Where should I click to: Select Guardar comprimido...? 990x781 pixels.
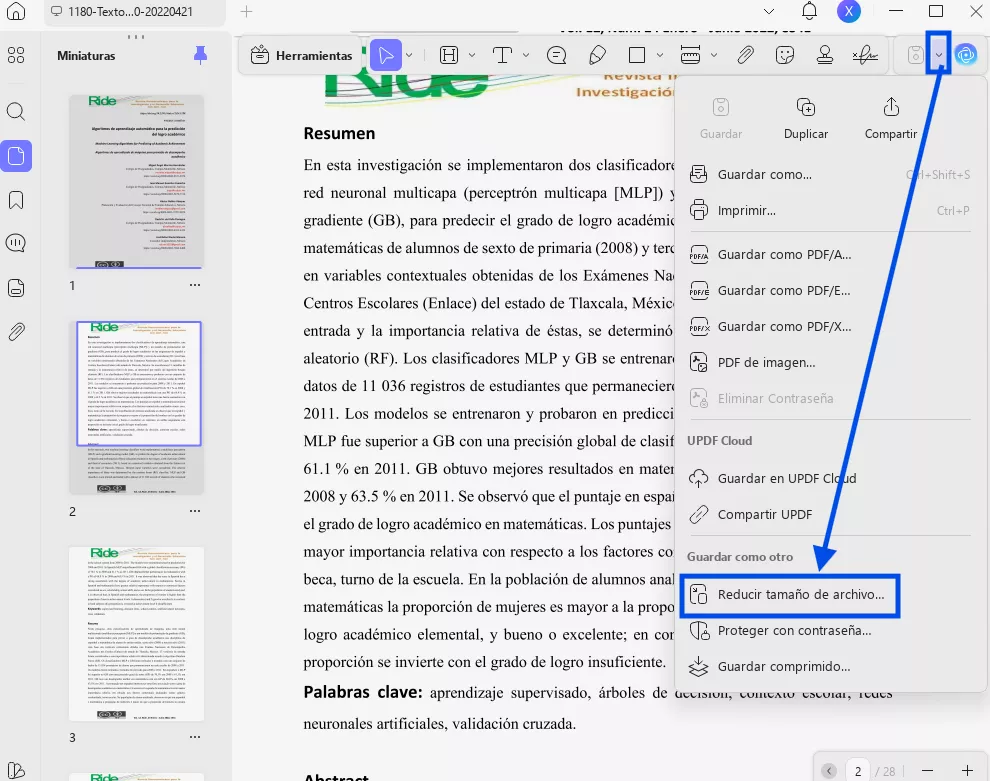point(830,667)
